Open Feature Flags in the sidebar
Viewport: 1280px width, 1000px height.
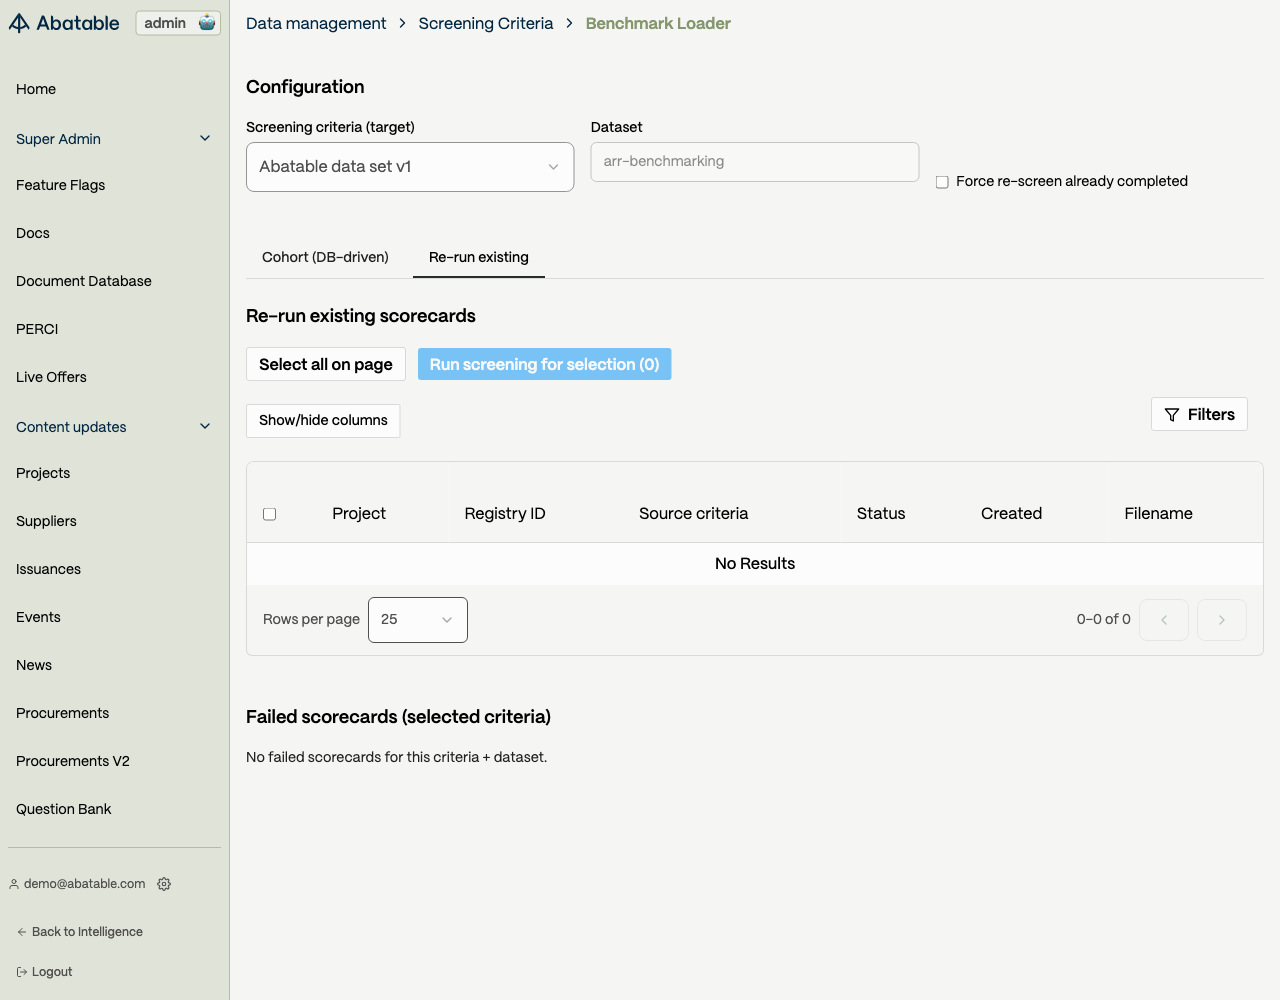pos(60,185)
